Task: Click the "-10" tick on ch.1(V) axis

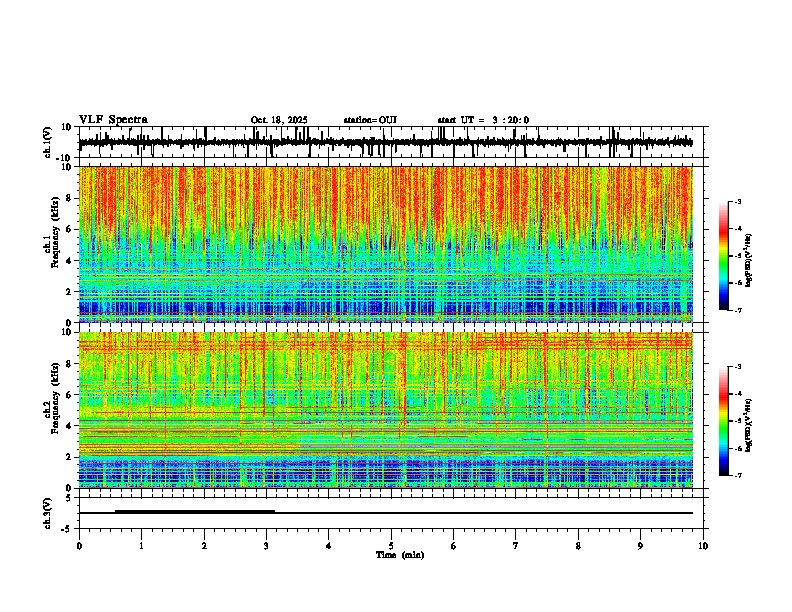Action: [65, 158]
